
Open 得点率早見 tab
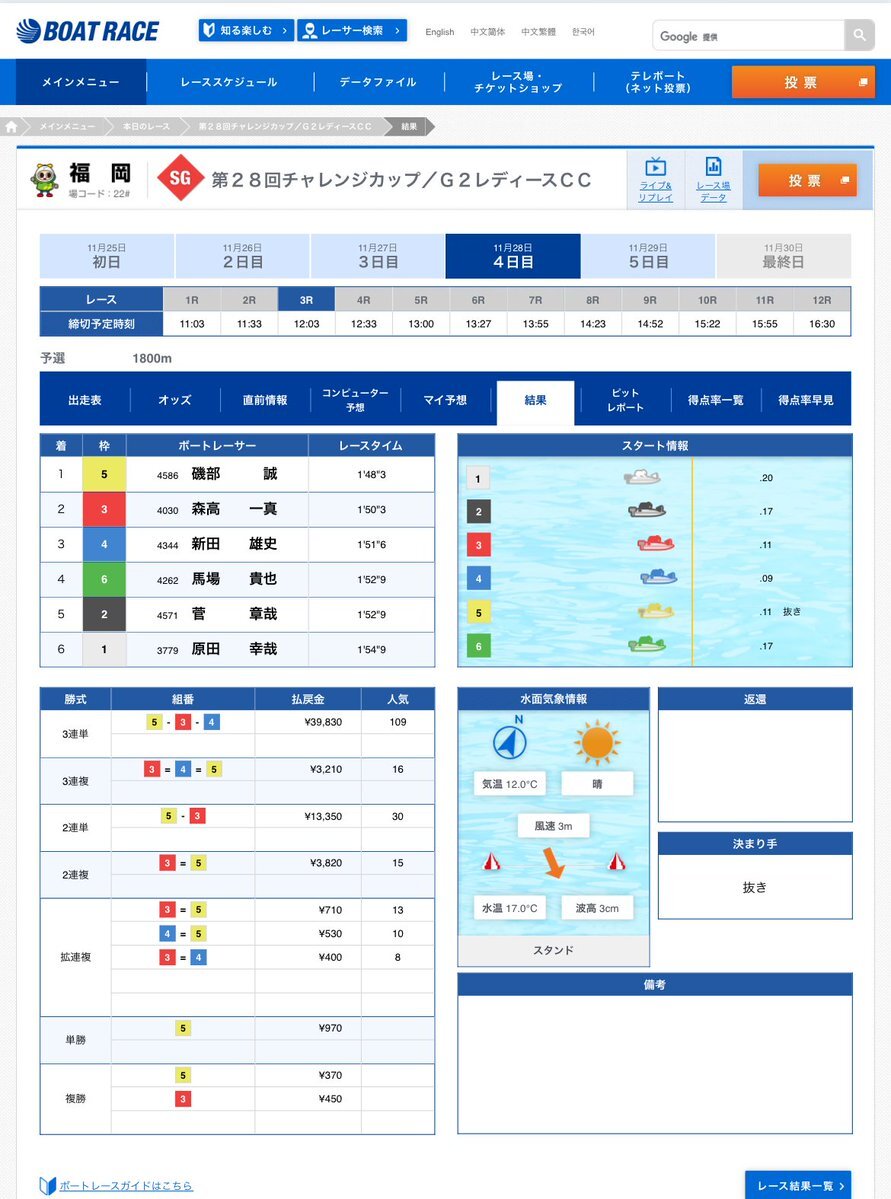pos(806,400)
